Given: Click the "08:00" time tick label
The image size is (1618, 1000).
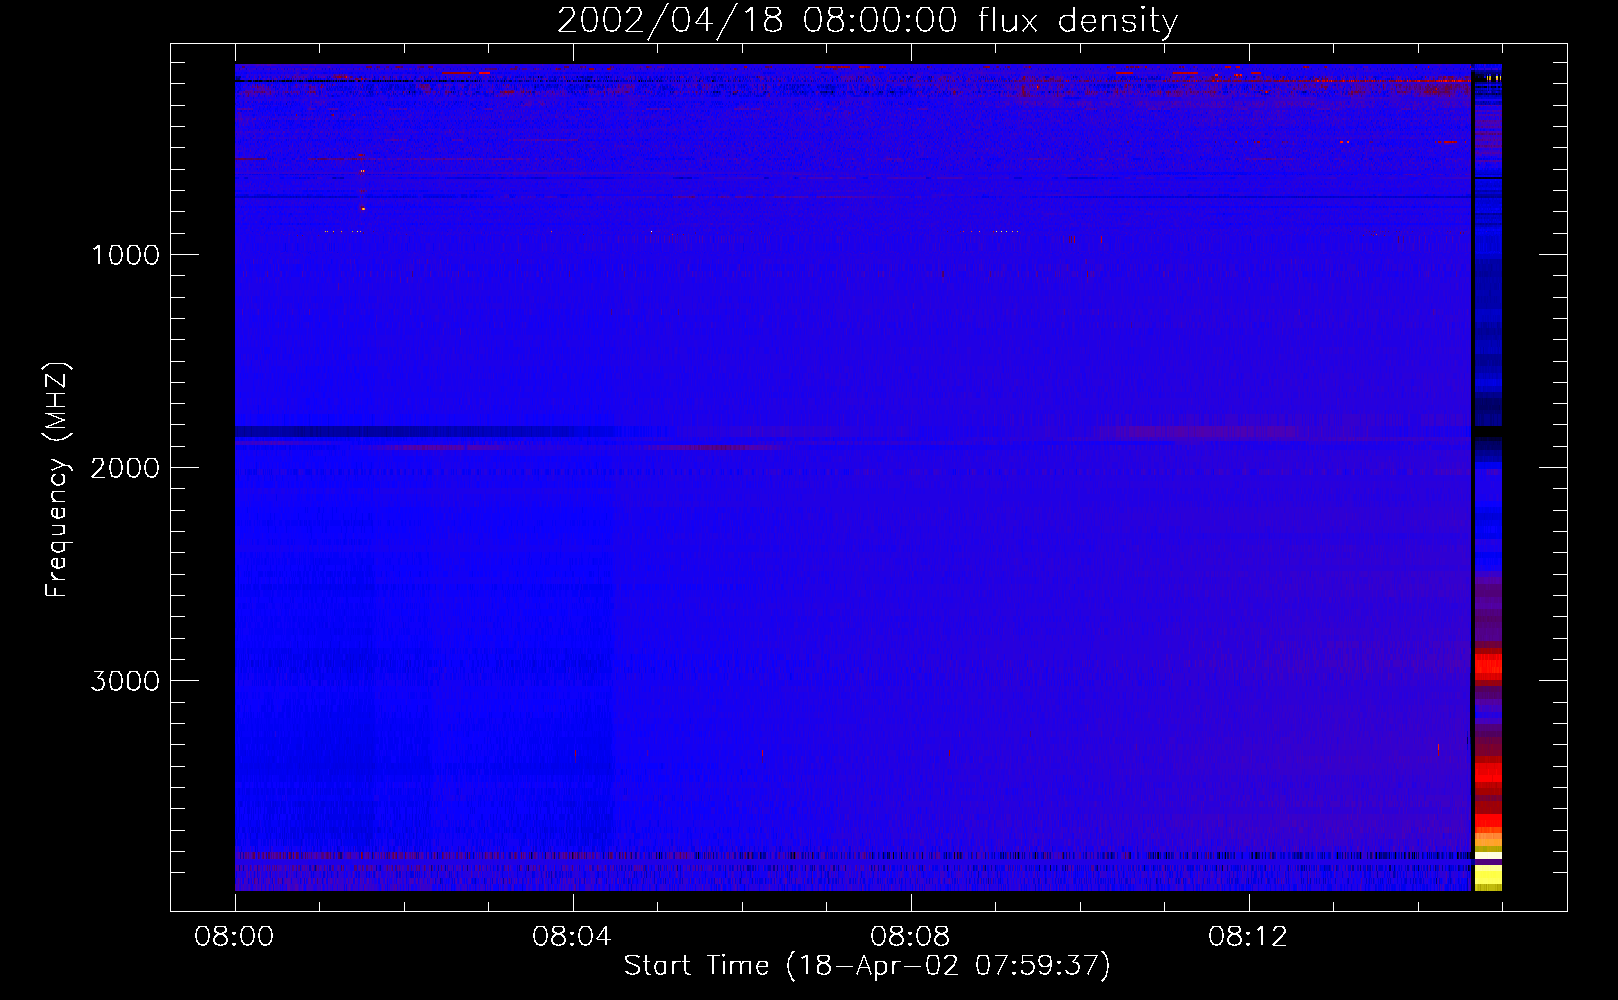Looking at the screenshot, I should point(234,937).
